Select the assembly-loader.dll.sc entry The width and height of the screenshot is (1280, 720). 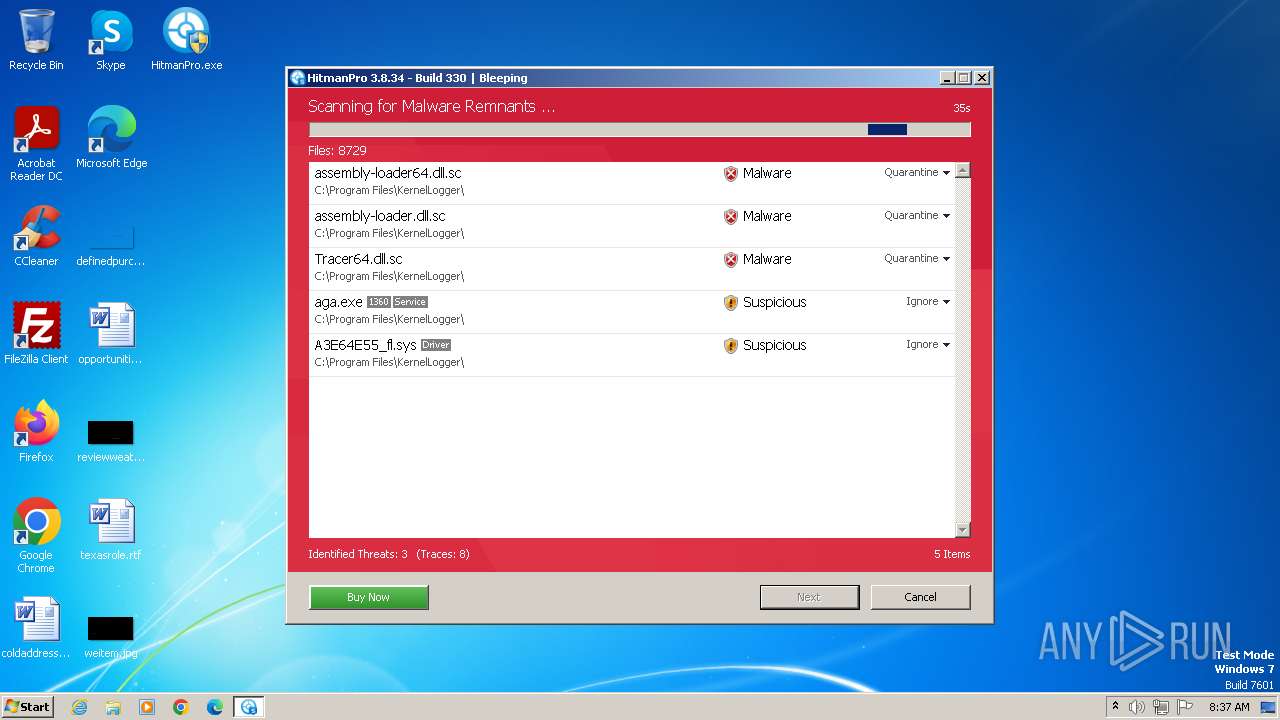pyautogui.click(x=632, y=226)
